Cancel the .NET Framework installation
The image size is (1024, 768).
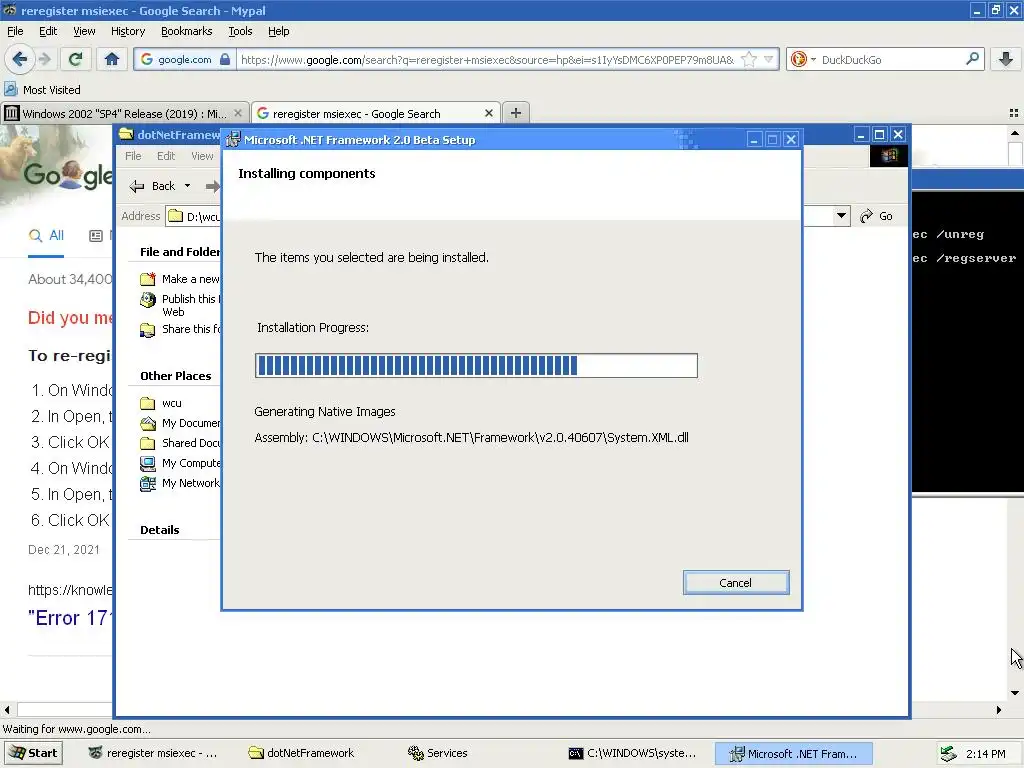[736, 583]
